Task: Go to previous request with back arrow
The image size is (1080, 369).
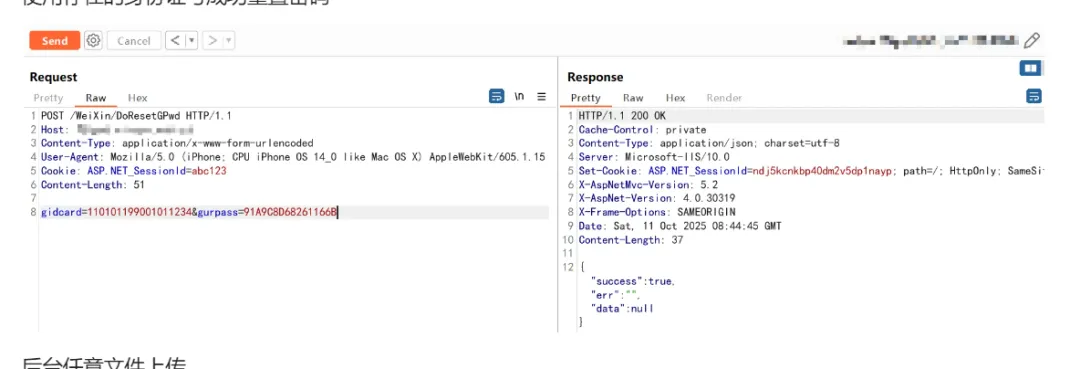Action: click(175, 41)
